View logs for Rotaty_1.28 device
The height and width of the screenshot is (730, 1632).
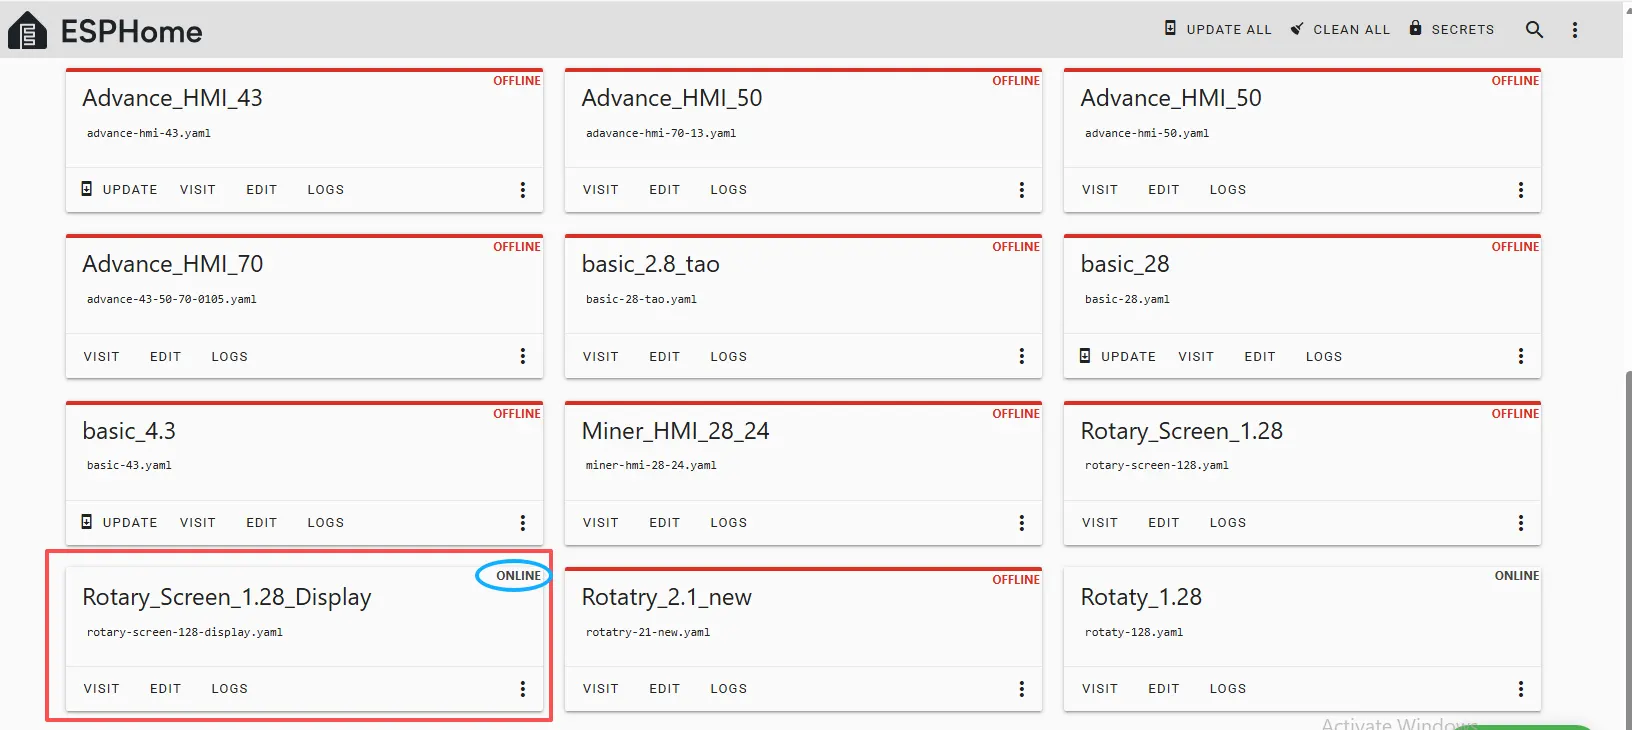[x=1227, y=689]
